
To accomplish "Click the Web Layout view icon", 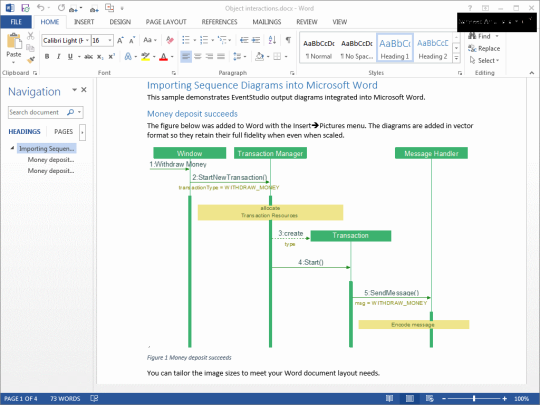I will (x=429, y=398).
